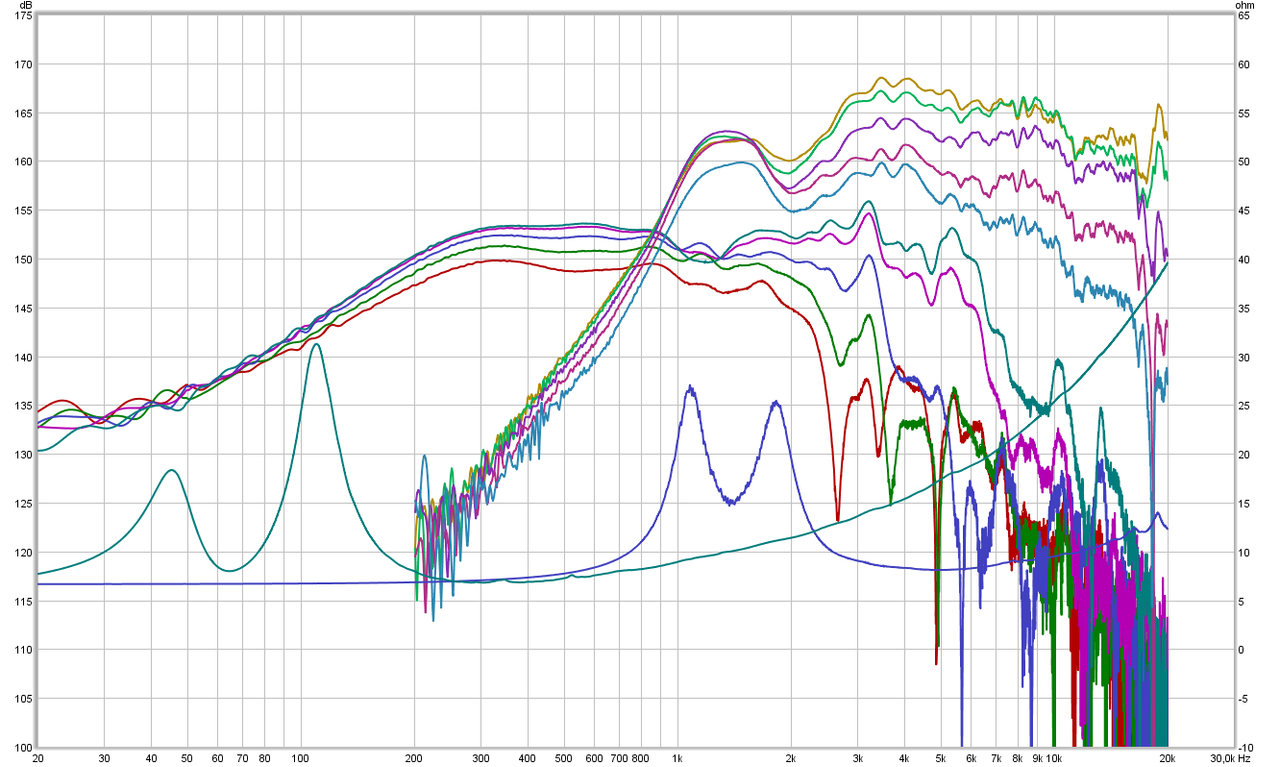The width and height of the screenshot is (1280, 767).
Task: Select the 55 tick on the ohm axis
Action: pos(1245,114)
